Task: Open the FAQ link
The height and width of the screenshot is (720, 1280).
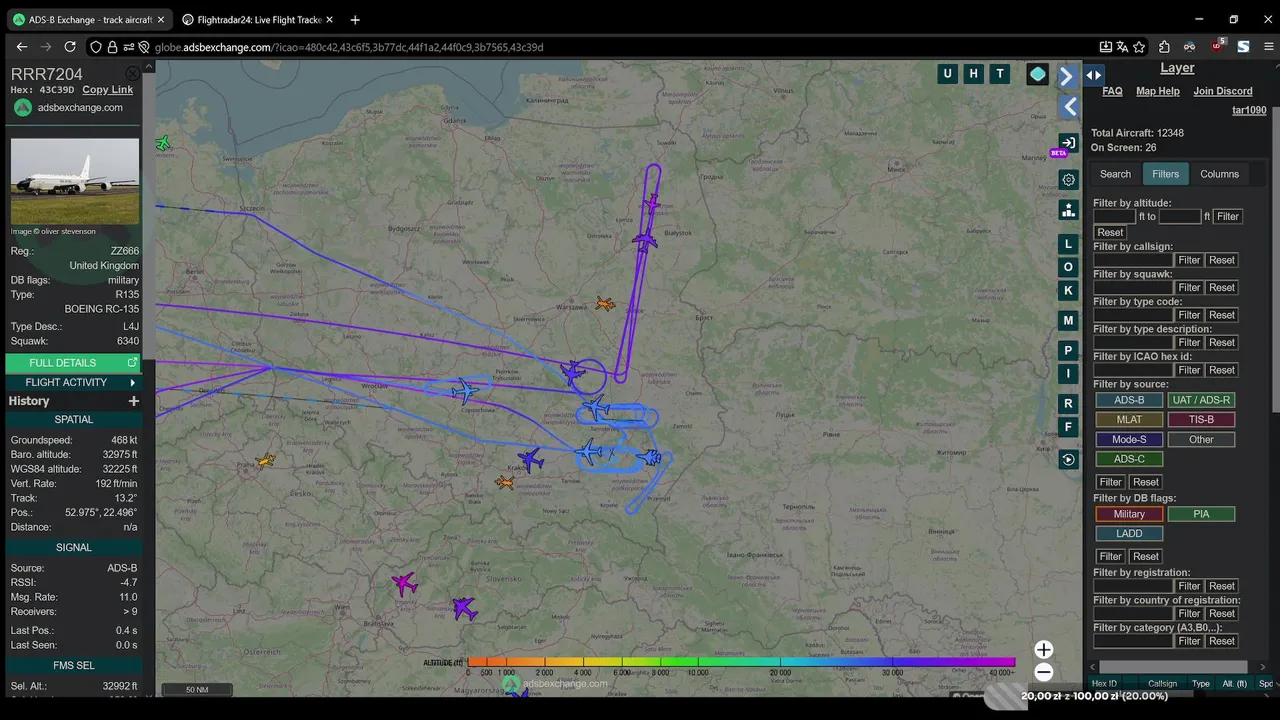Action: click(x=1112, y=91)
